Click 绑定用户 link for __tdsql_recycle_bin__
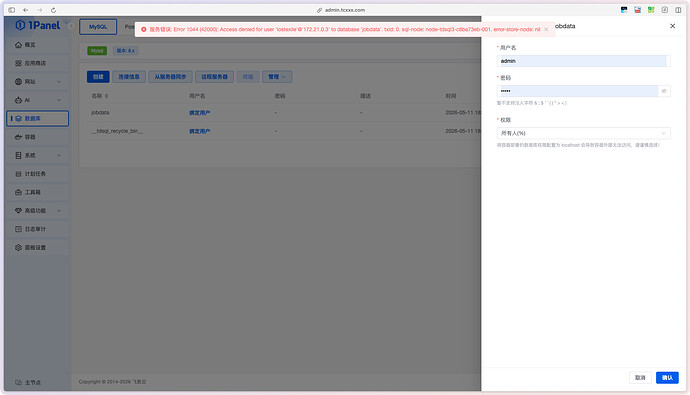This screenshot has height=395, width=690. coord(200,132)
